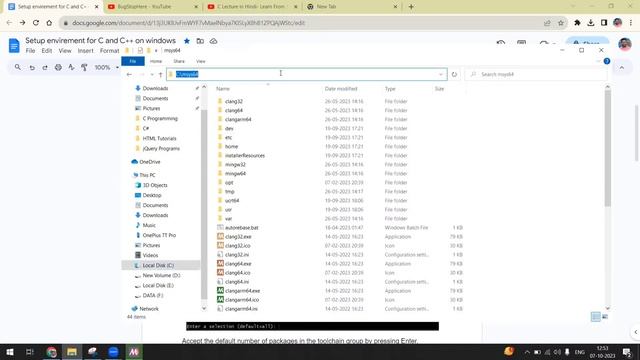
Task: Select C Programming folder in sidebar
Action: (x=160, y=118)
